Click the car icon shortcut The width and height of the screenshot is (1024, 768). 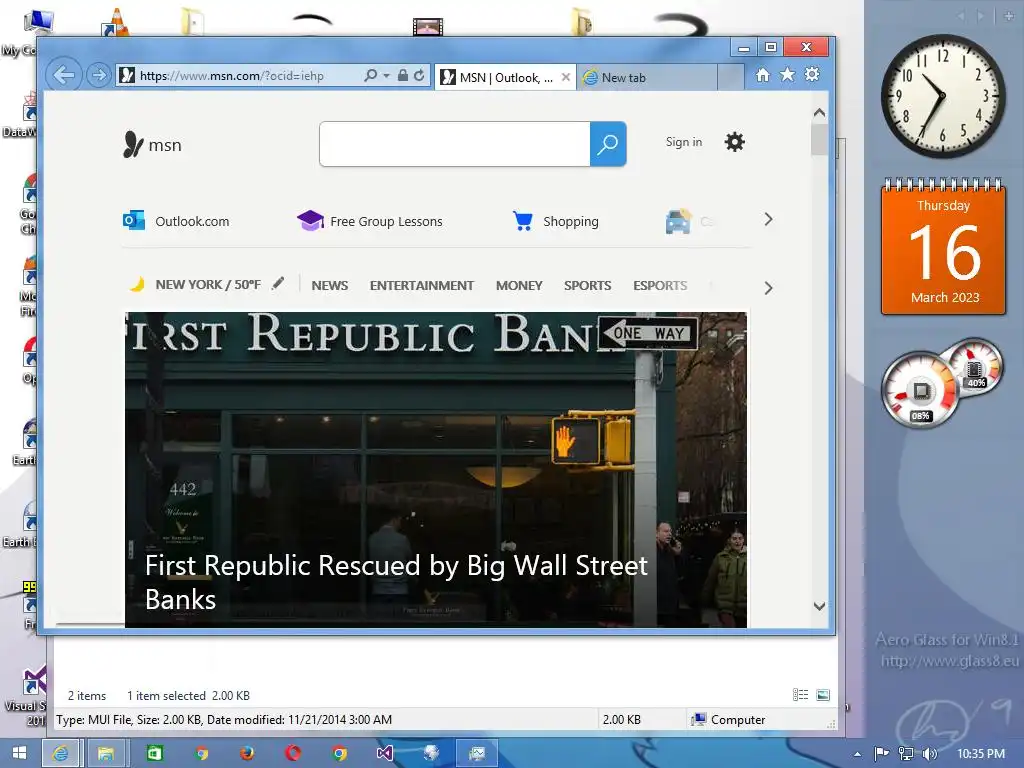678,221
